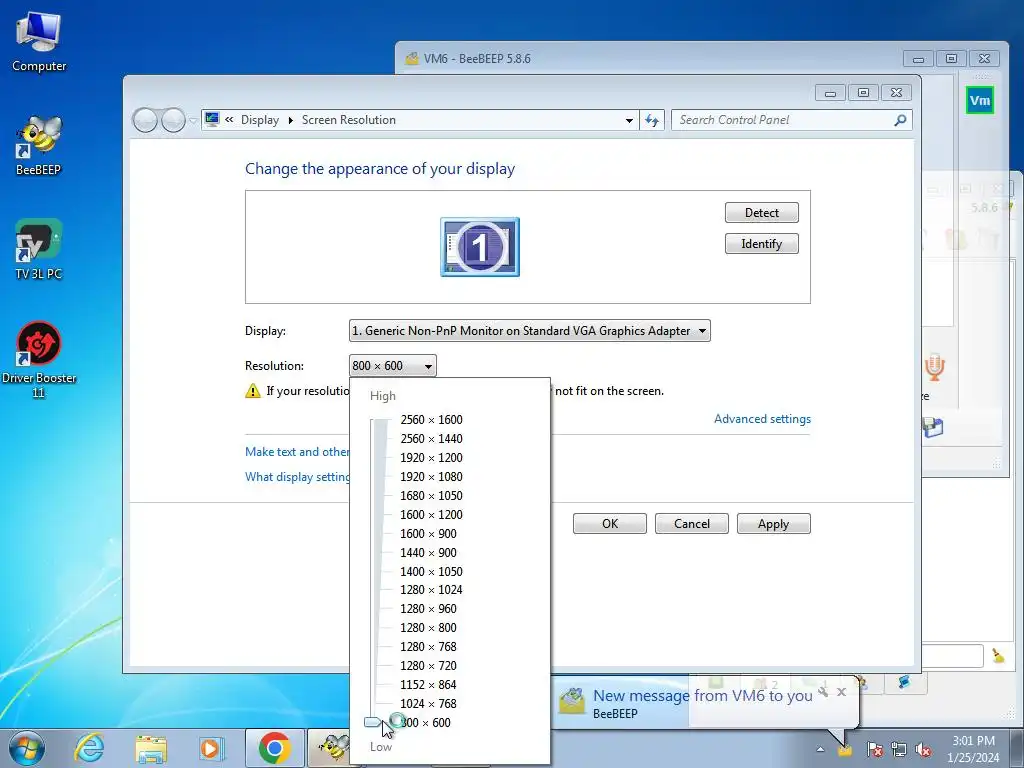
Task: Select 1280 × 1024 resolution
Action: coord(431,590)
